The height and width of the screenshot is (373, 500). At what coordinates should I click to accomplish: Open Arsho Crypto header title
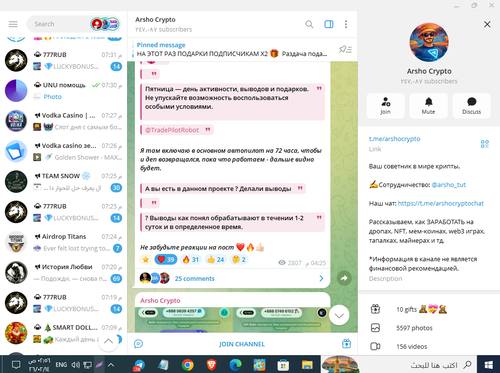point(155,20)
